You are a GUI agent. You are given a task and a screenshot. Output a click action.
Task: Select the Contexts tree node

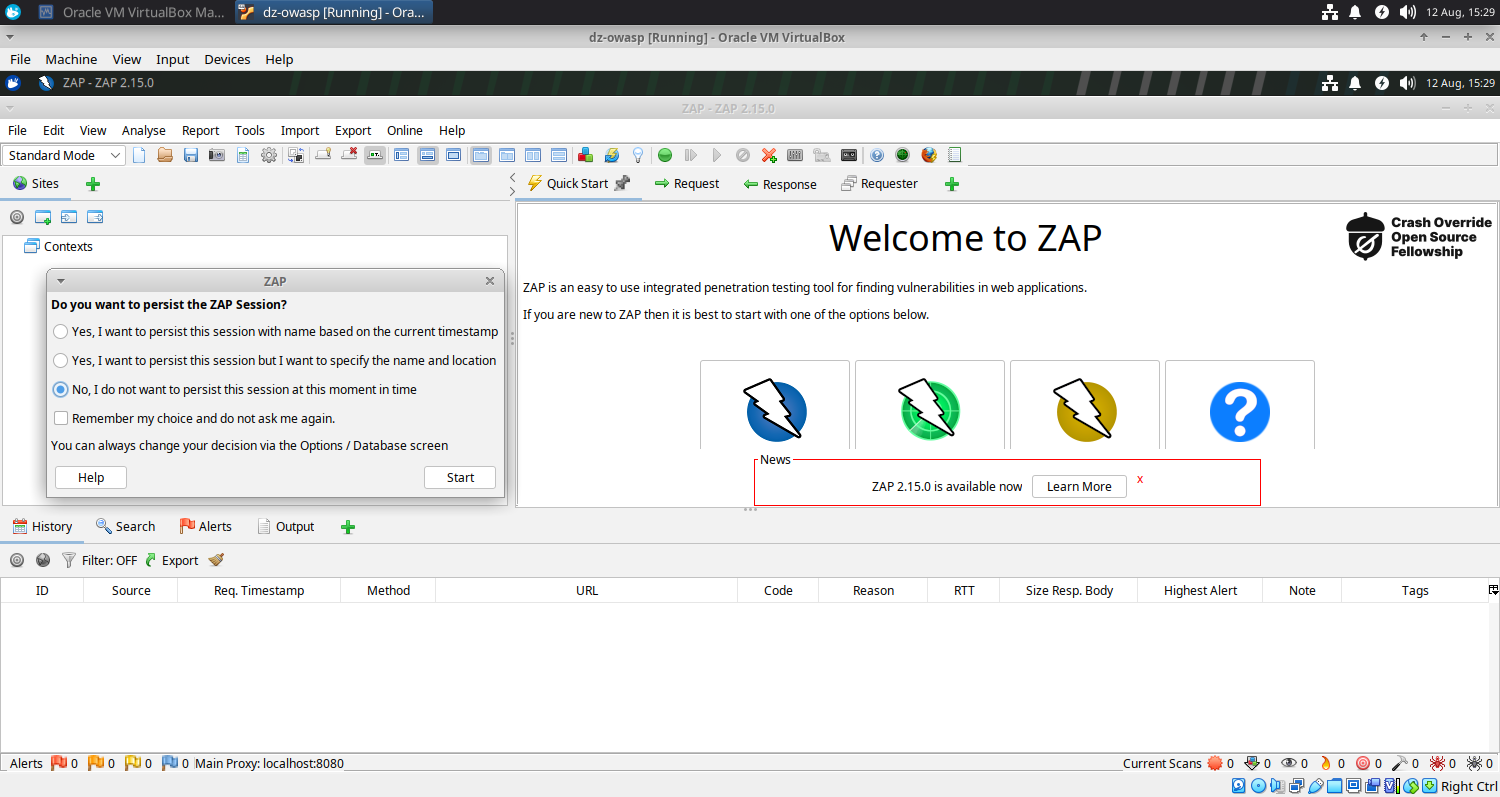[59, 246]
